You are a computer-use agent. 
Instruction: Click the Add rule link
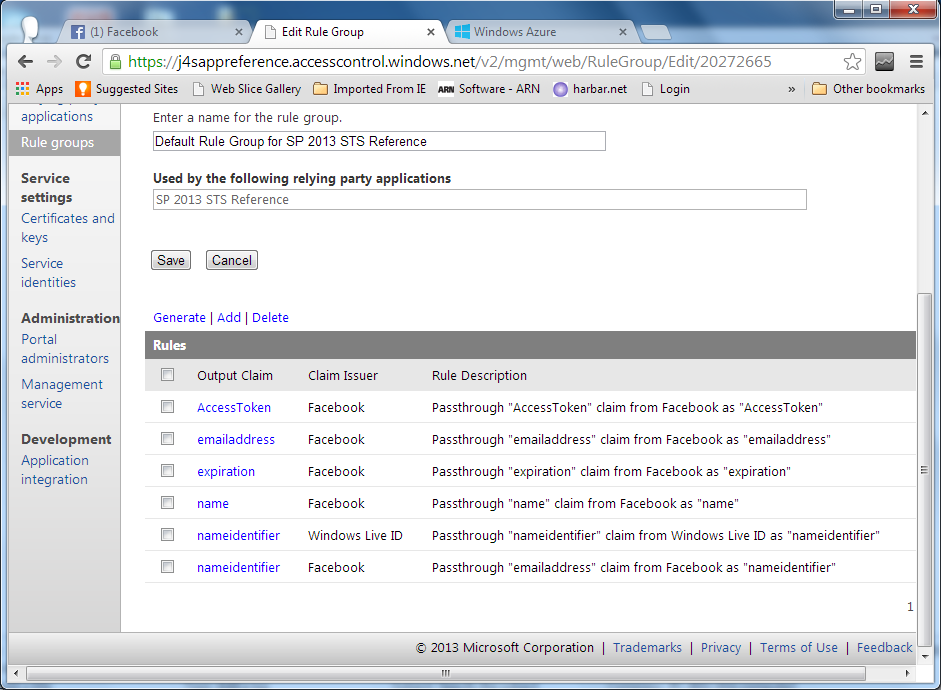point(229,317)
